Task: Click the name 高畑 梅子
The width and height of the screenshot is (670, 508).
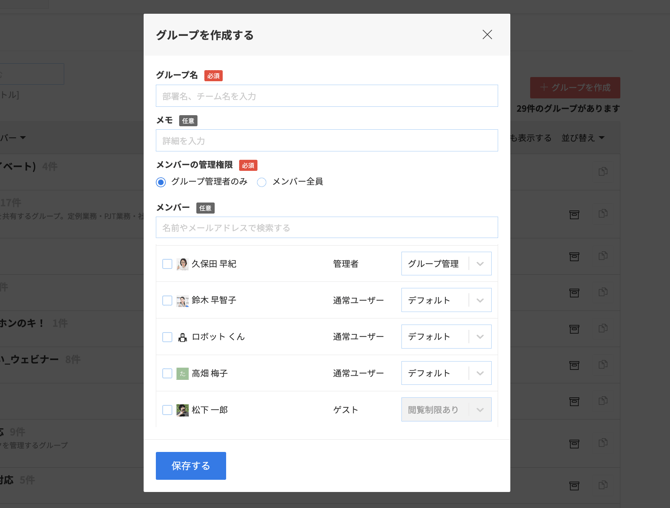Action: (x=209, y=373)
